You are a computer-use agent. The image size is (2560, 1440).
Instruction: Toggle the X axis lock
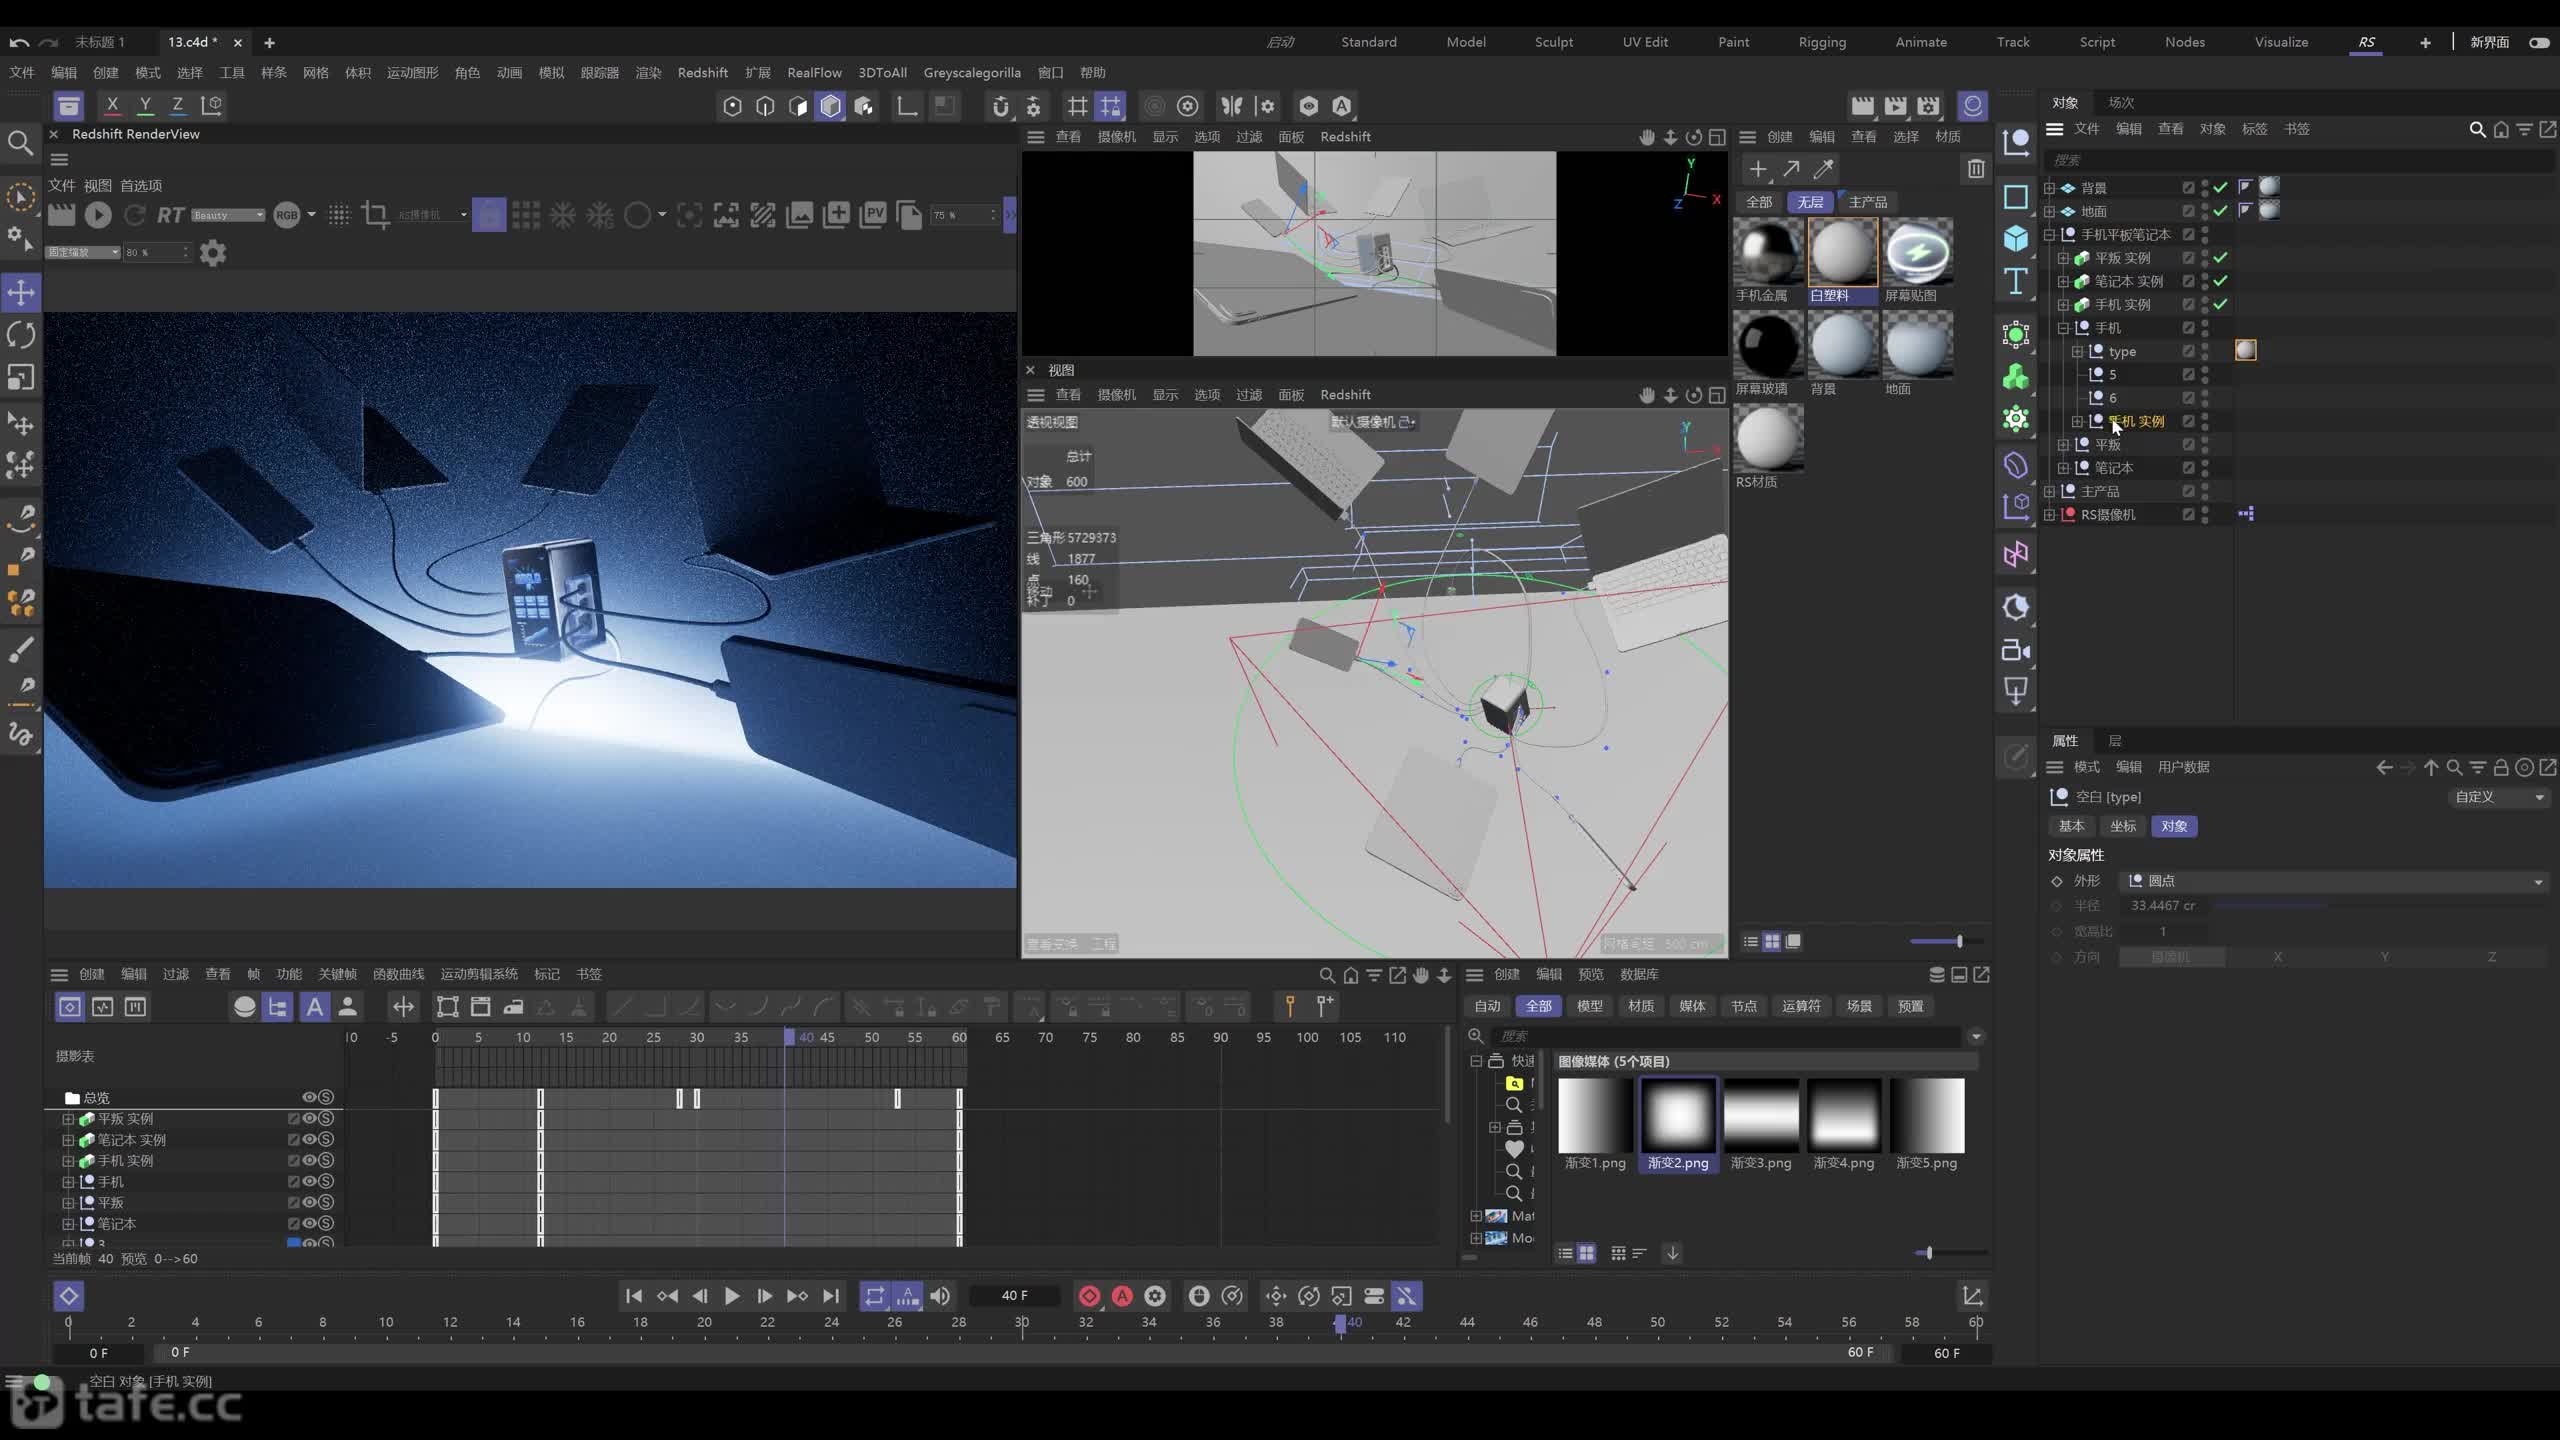tap(112, 105)
